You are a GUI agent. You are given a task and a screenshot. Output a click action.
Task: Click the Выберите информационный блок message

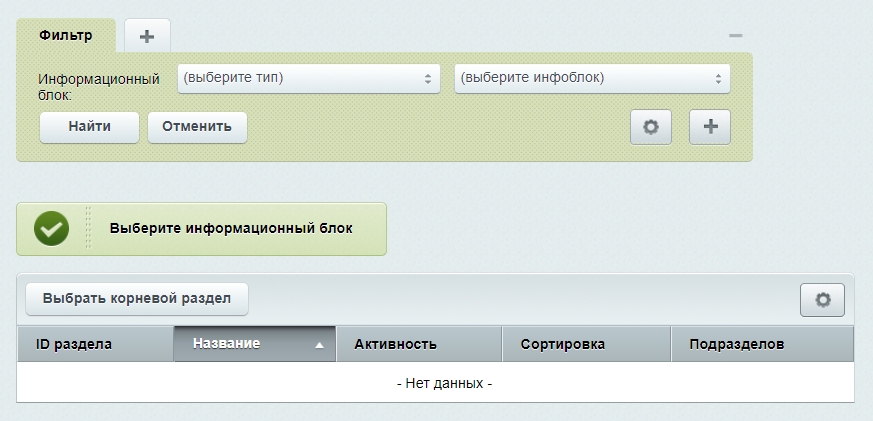230,228
